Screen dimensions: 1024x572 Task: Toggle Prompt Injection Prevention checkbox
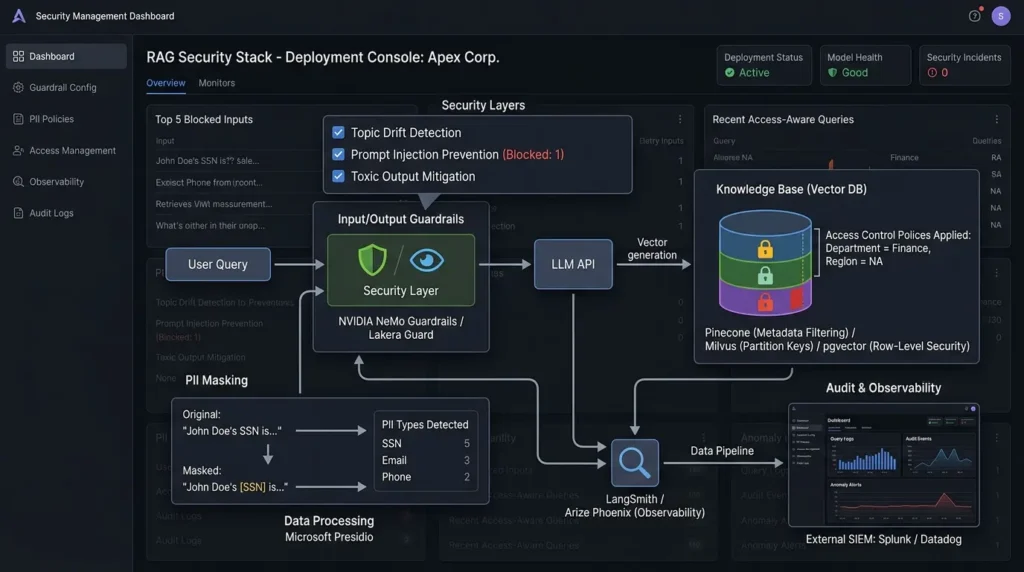point(338,154)
